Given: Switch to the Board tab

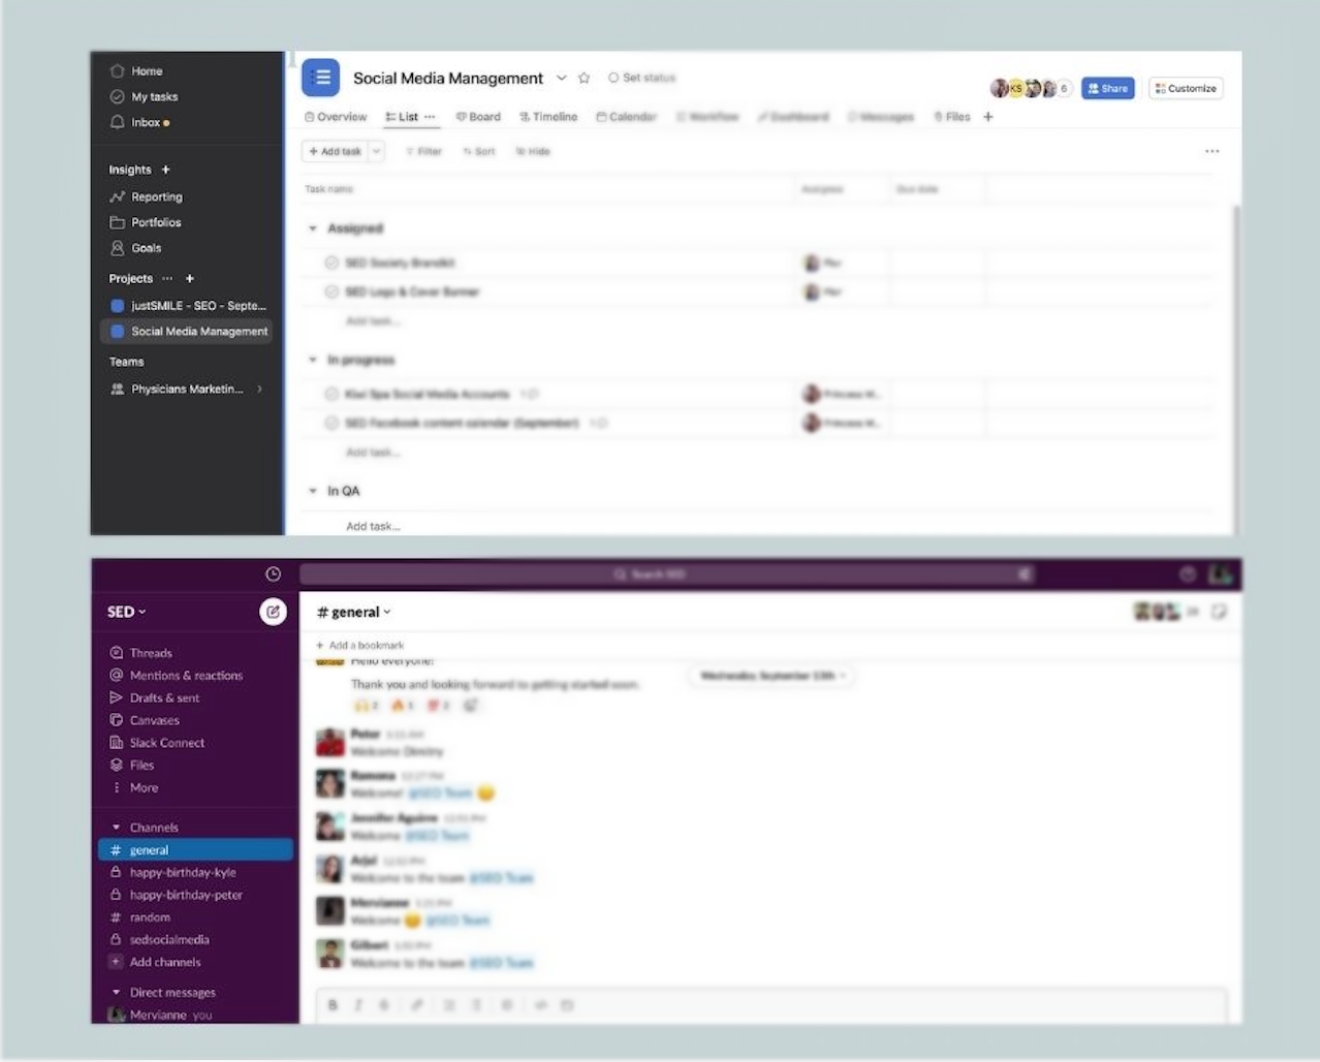Looking at the screenshot, I should tap(478, 117).
